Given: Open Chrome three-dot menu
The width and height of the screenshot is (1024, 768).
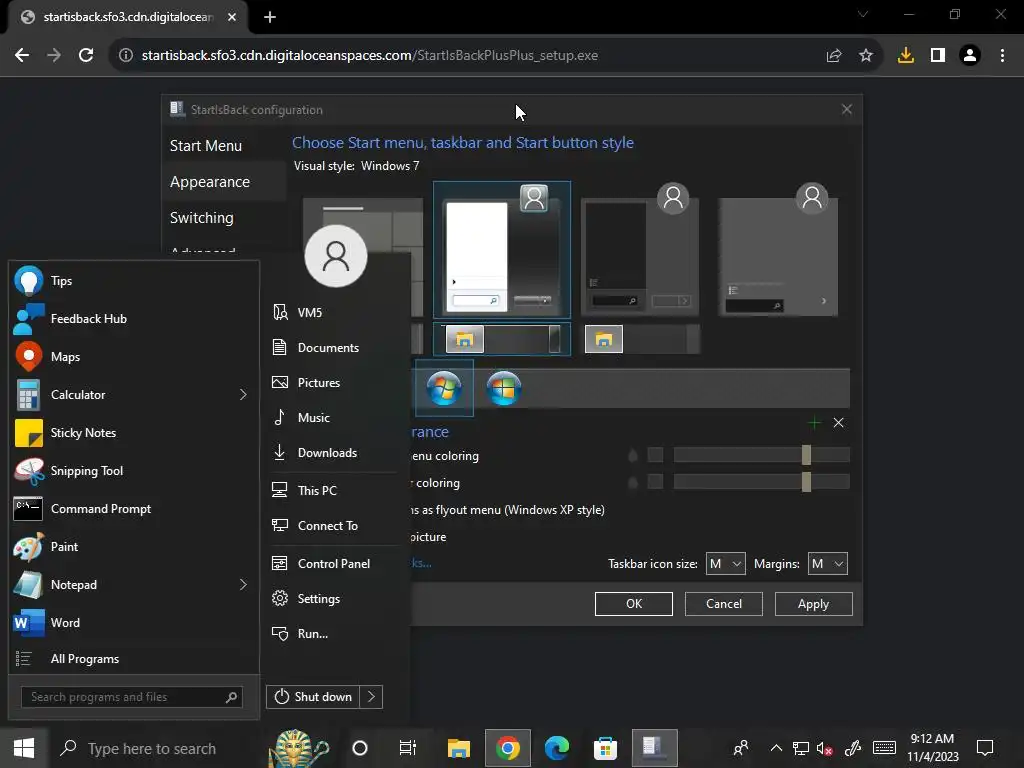Looking at the screenshot, I should click(1002, 56).
